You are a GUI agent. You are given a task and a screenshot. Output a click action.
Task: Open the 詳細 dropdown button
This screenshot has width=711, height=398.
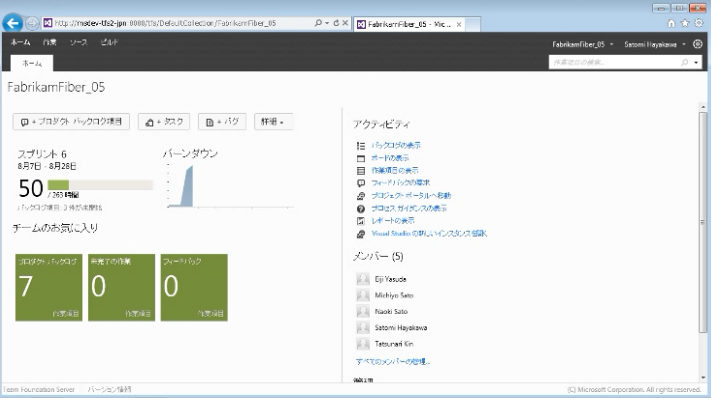(273, 121)
